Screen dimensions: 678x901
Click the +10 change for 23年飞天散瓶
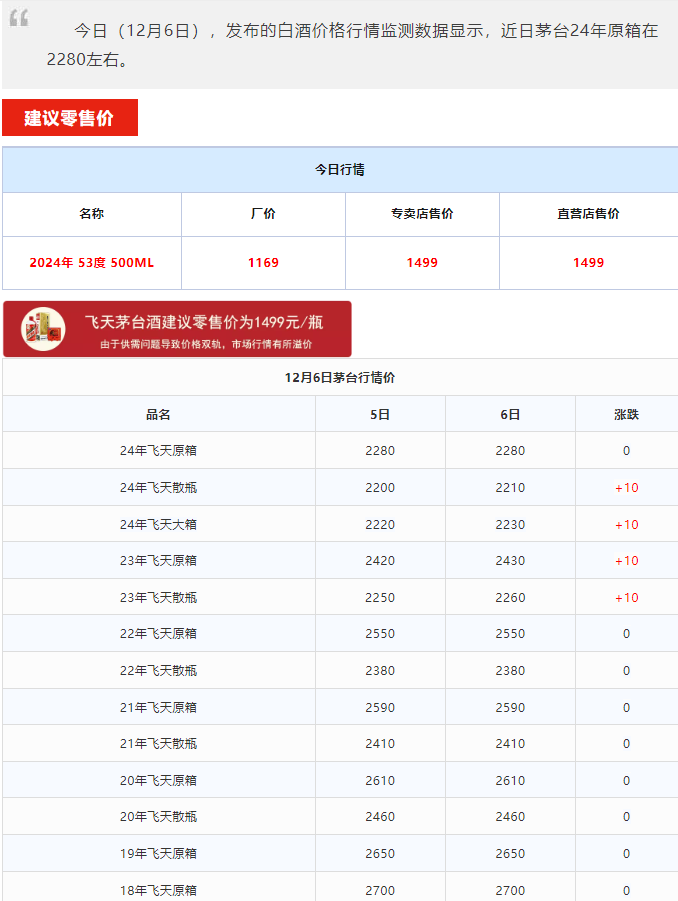point(626,598)
